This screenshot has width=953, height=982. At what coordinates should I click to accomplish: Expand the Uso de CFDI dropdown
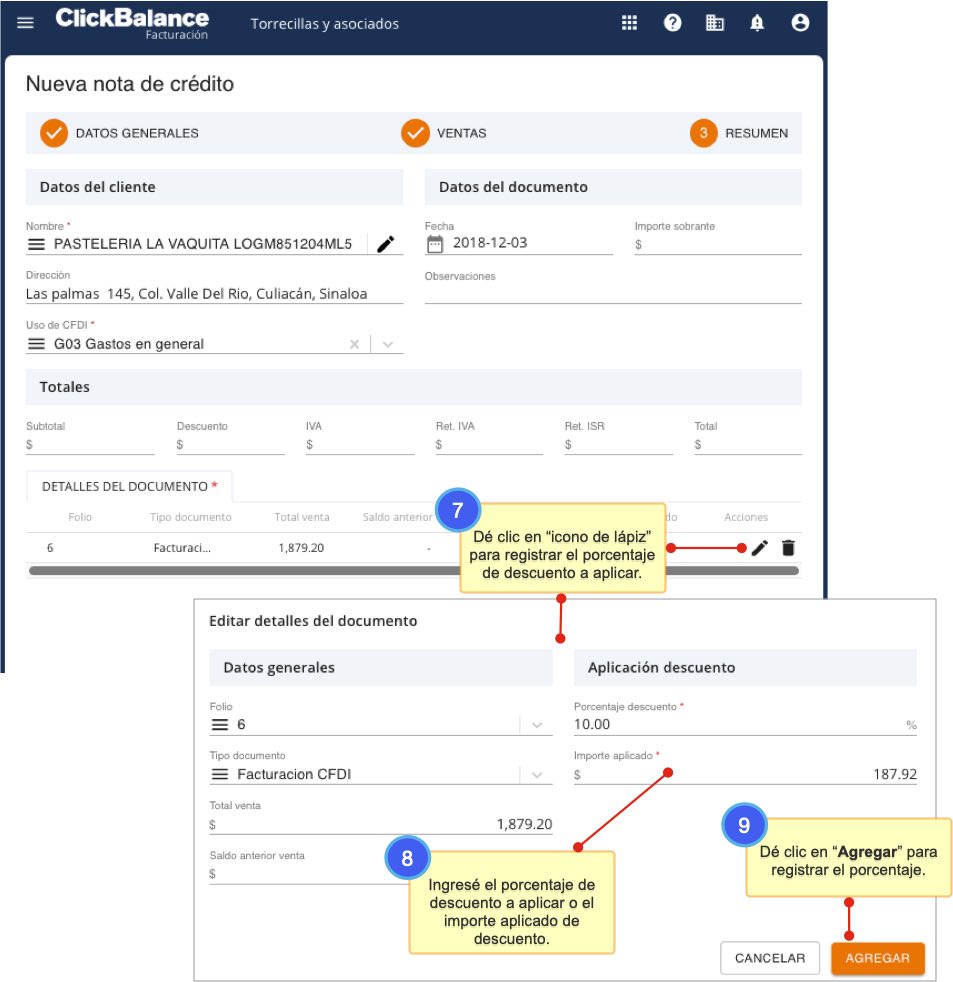click(x=388, y=344)
